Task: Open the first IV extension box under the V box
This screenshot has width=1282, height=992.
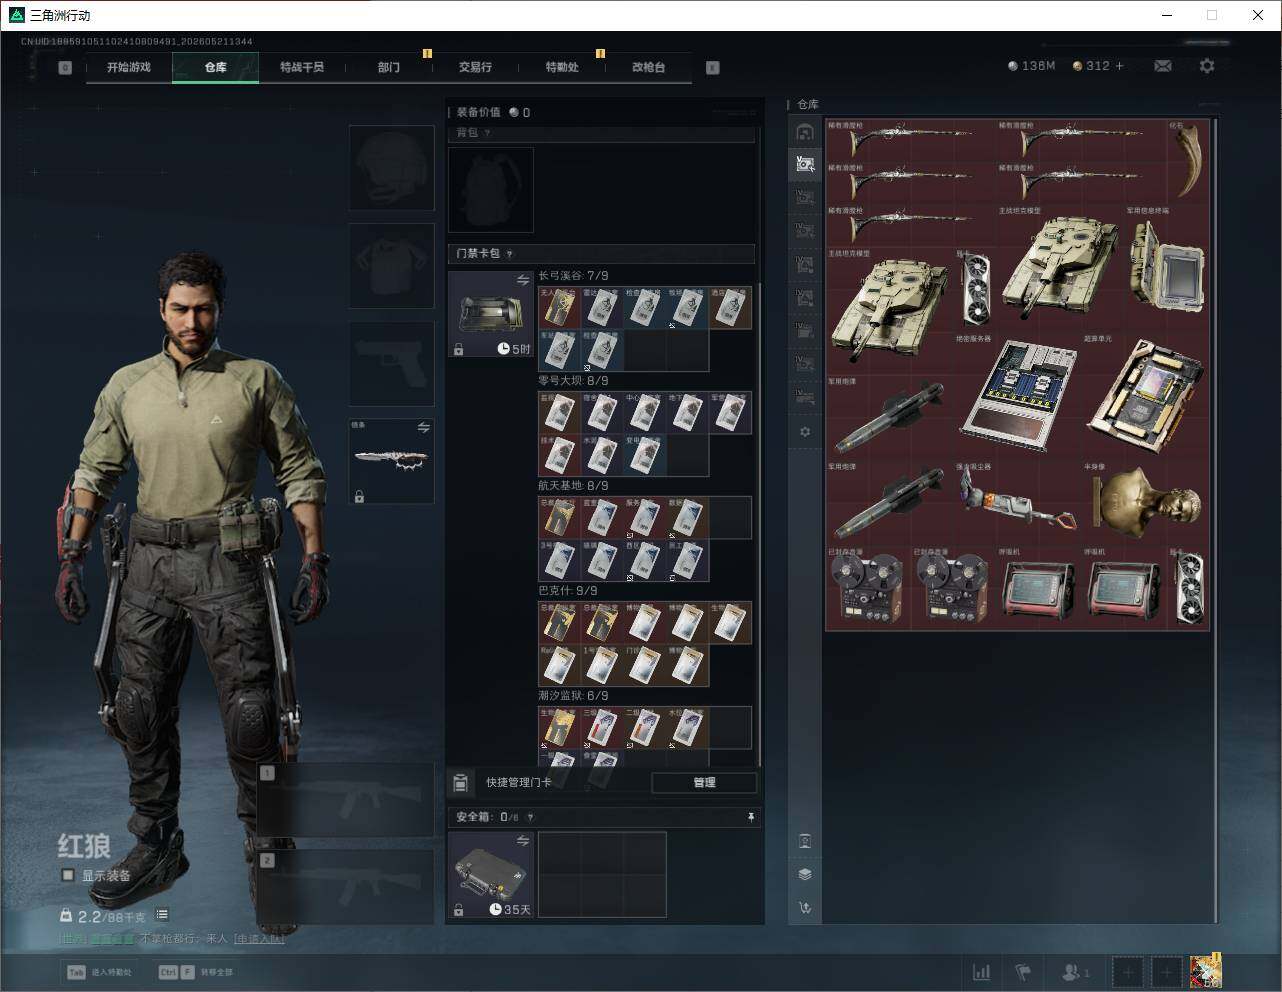Action: [x=805, y=198]
